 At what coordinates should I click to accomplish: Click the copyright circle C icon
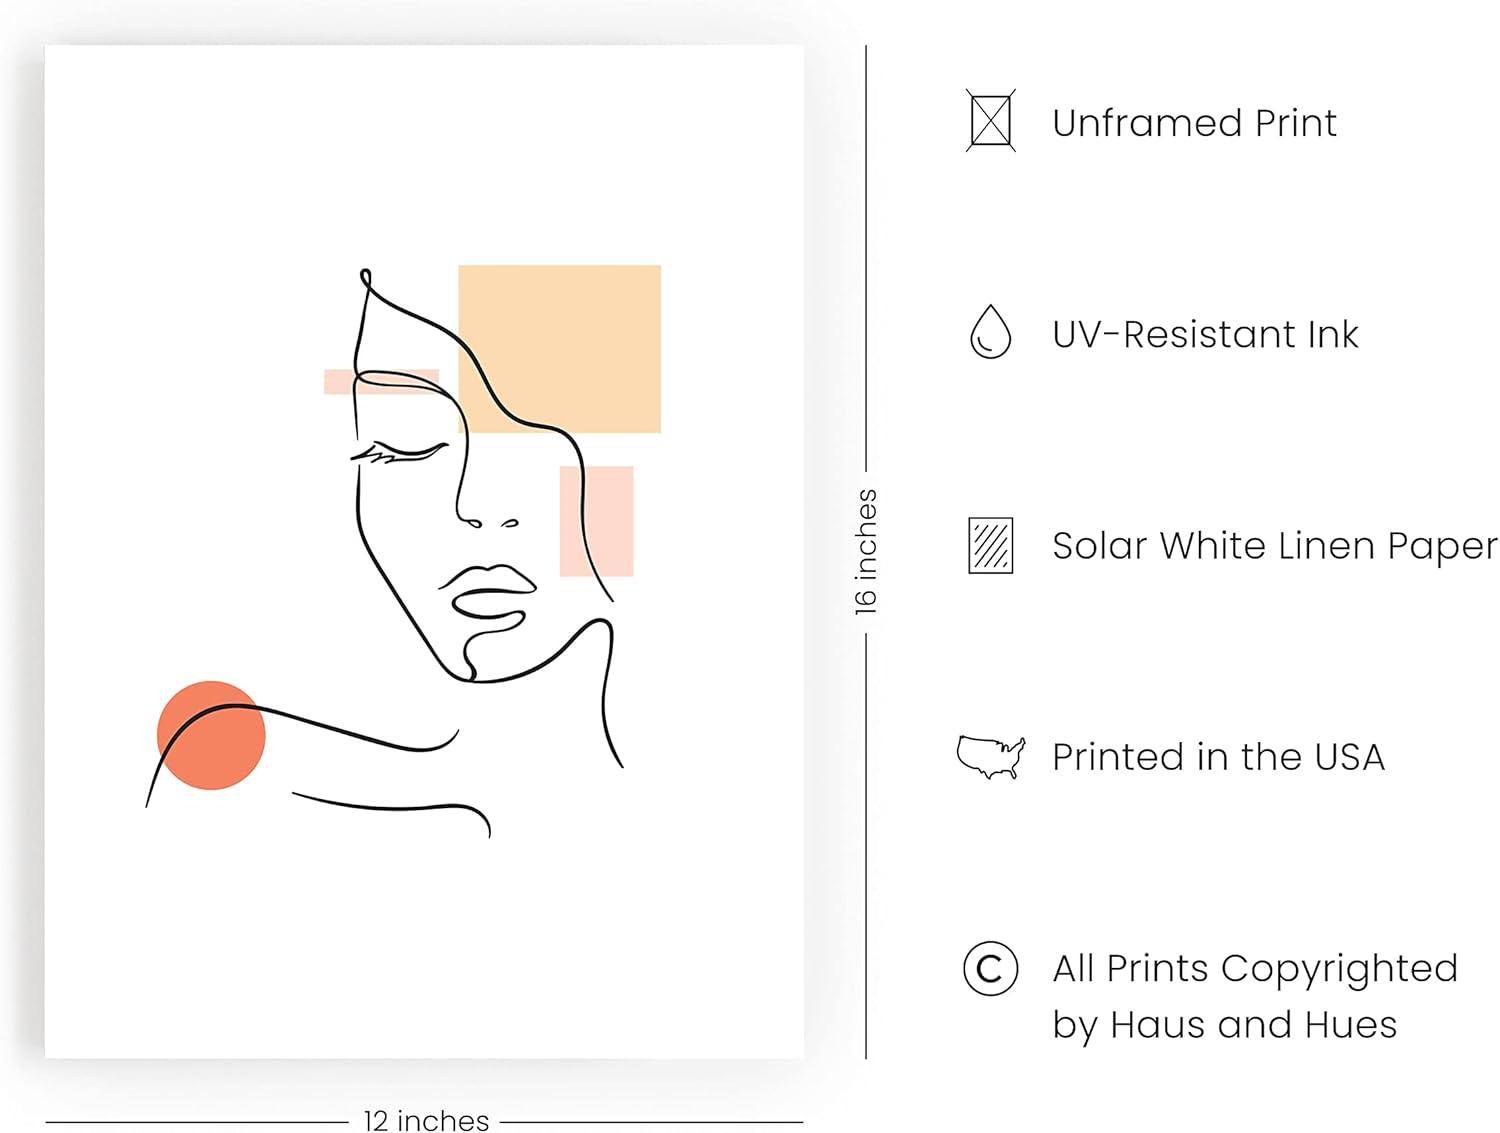pyautogui.click(x=990, y=968)
